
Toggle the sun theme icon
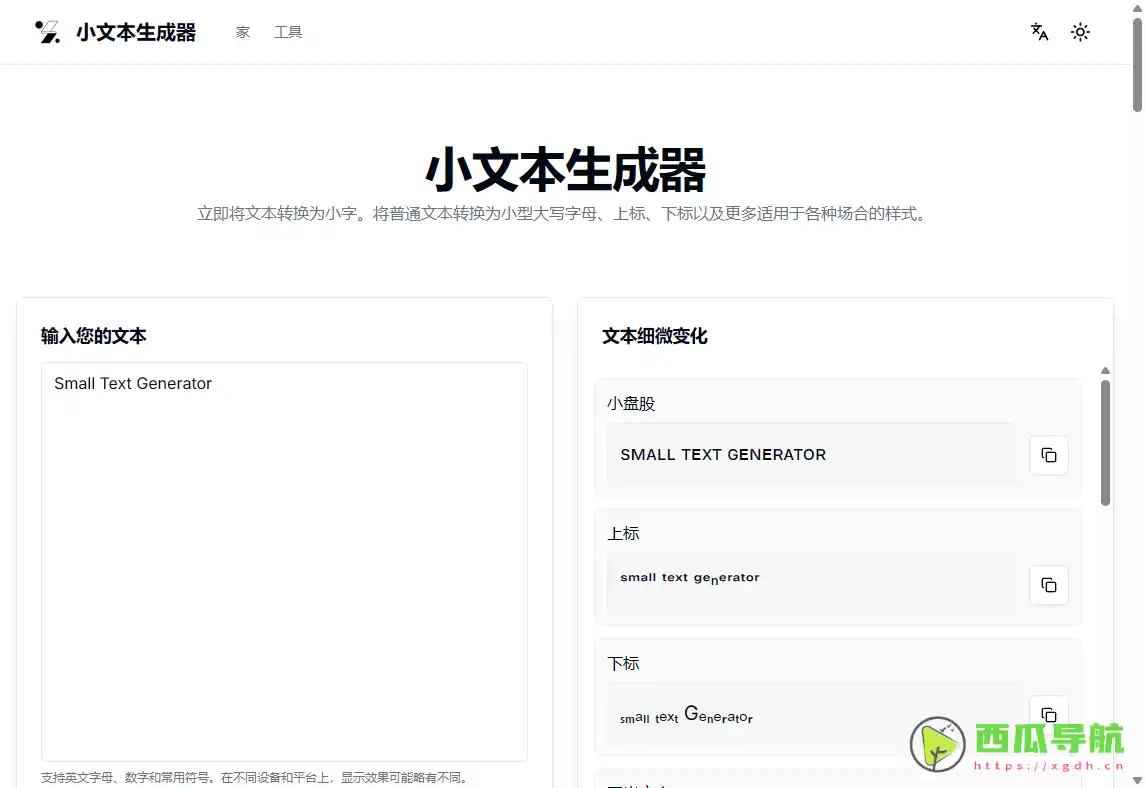(1080, 32)
